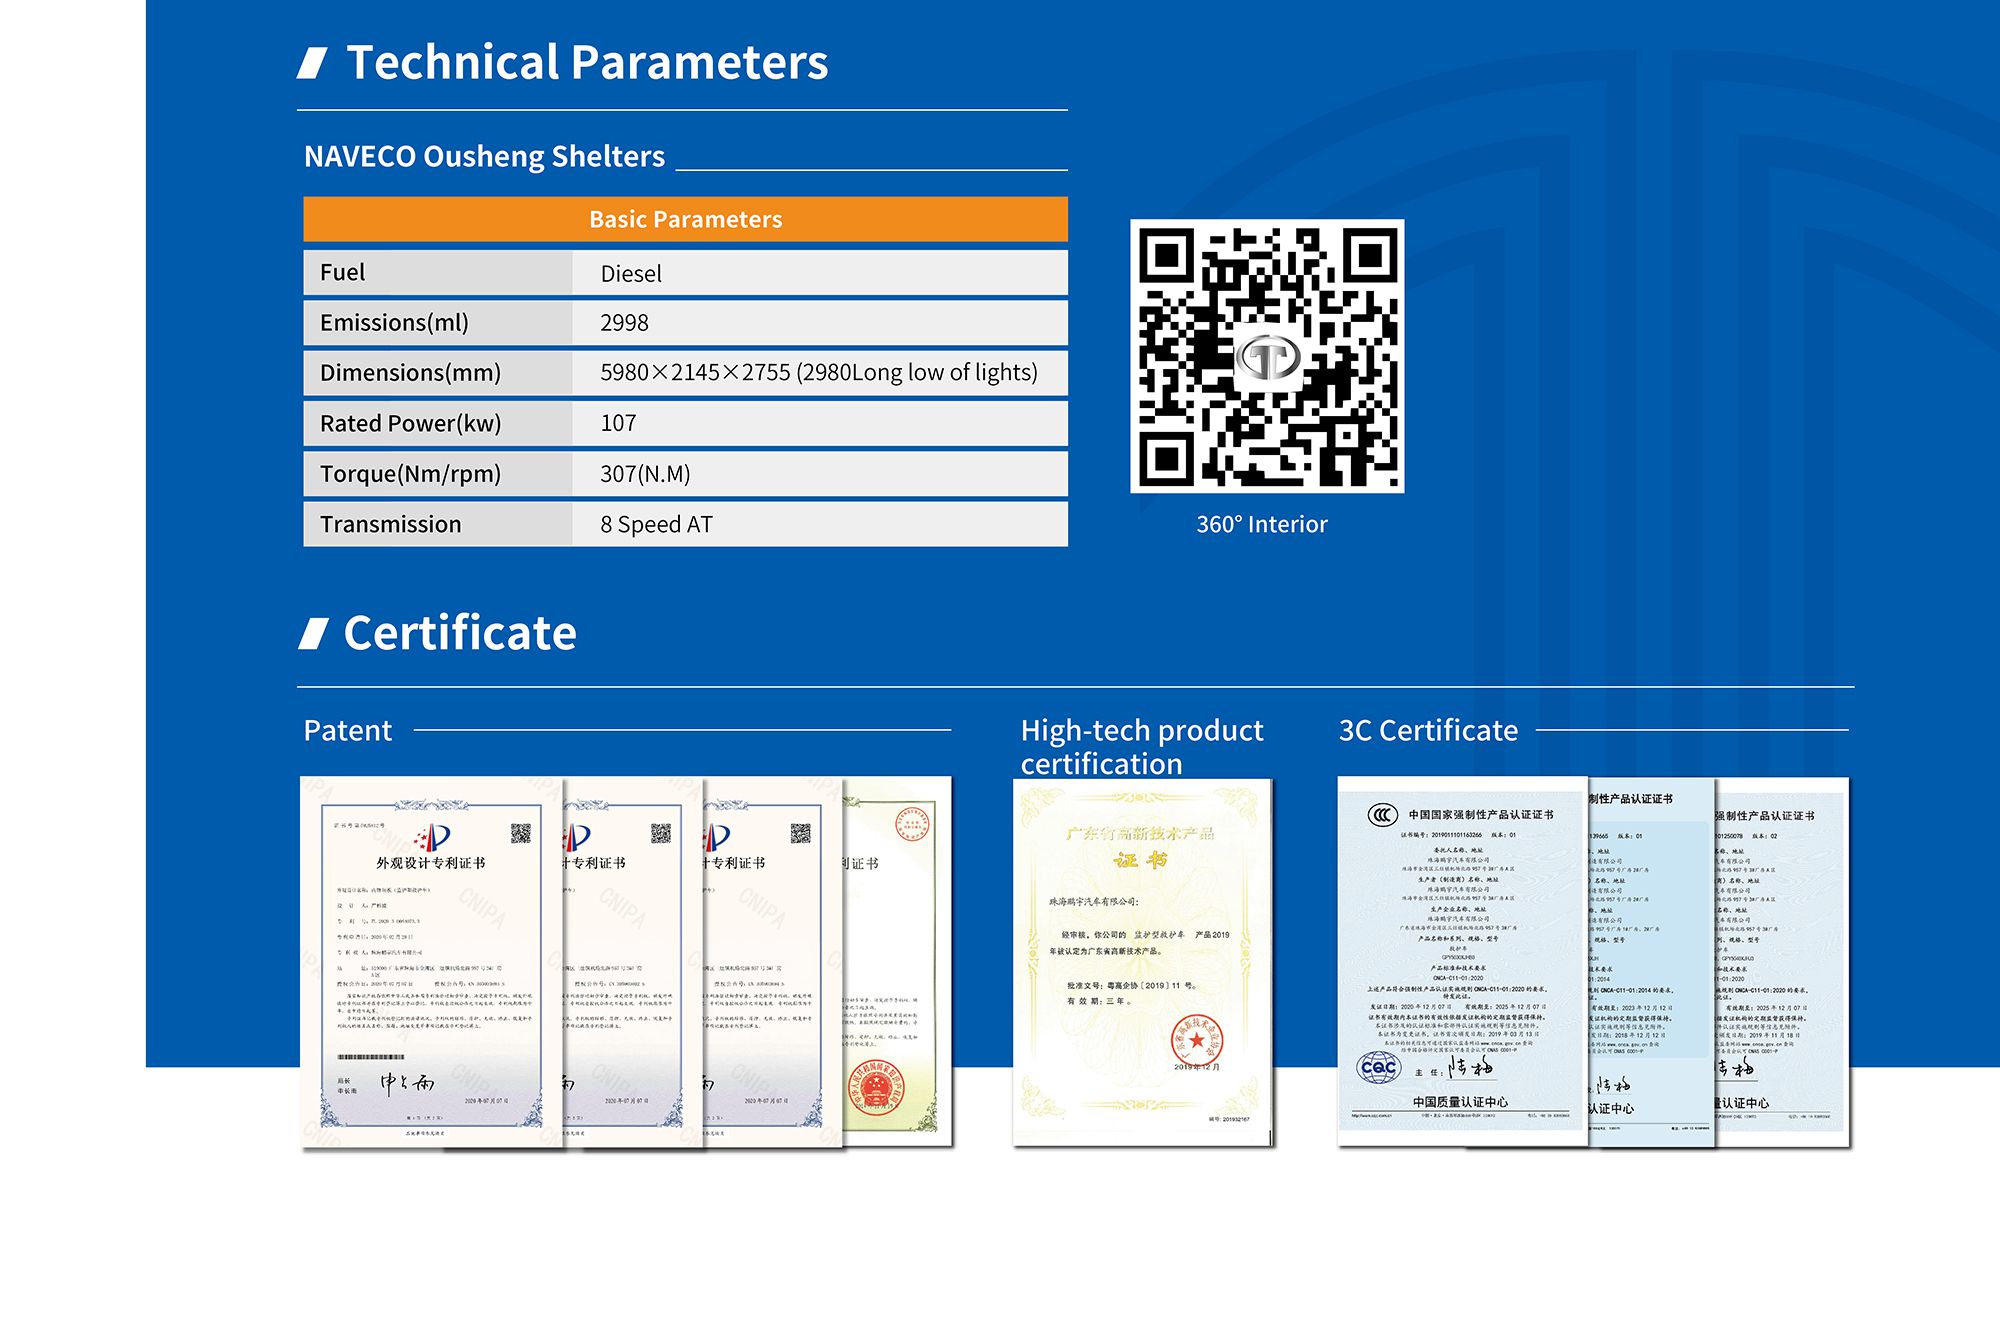Open the first 3C certificate with CQC logo
The image size is (2000, 1335).
(1462, 961)
